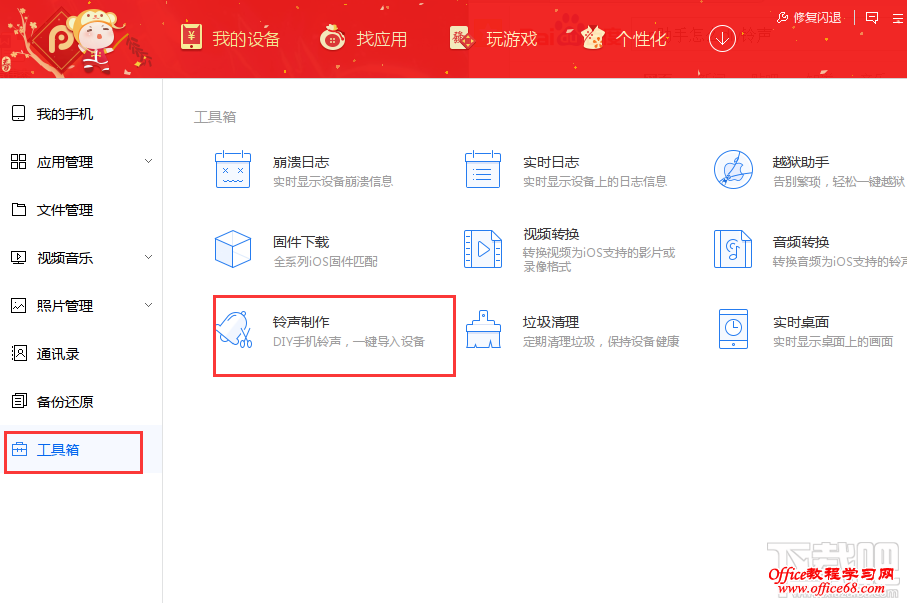Click the 照片管理 picture icon in sidebar

pos(19,306)
